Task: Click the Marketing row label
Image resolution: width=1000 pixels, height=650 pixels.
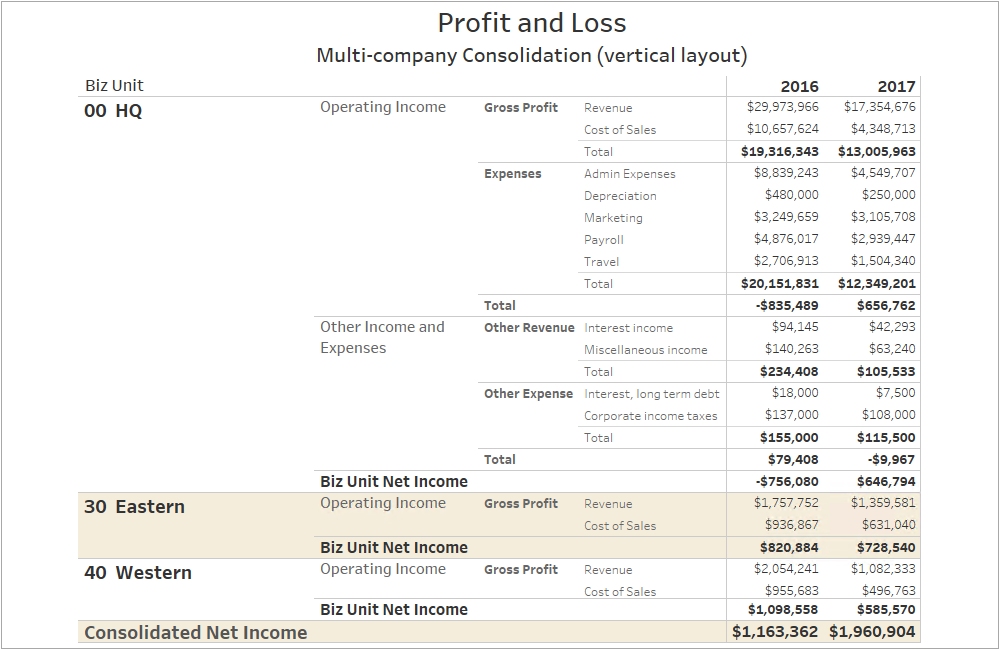Action: (613, 218)
